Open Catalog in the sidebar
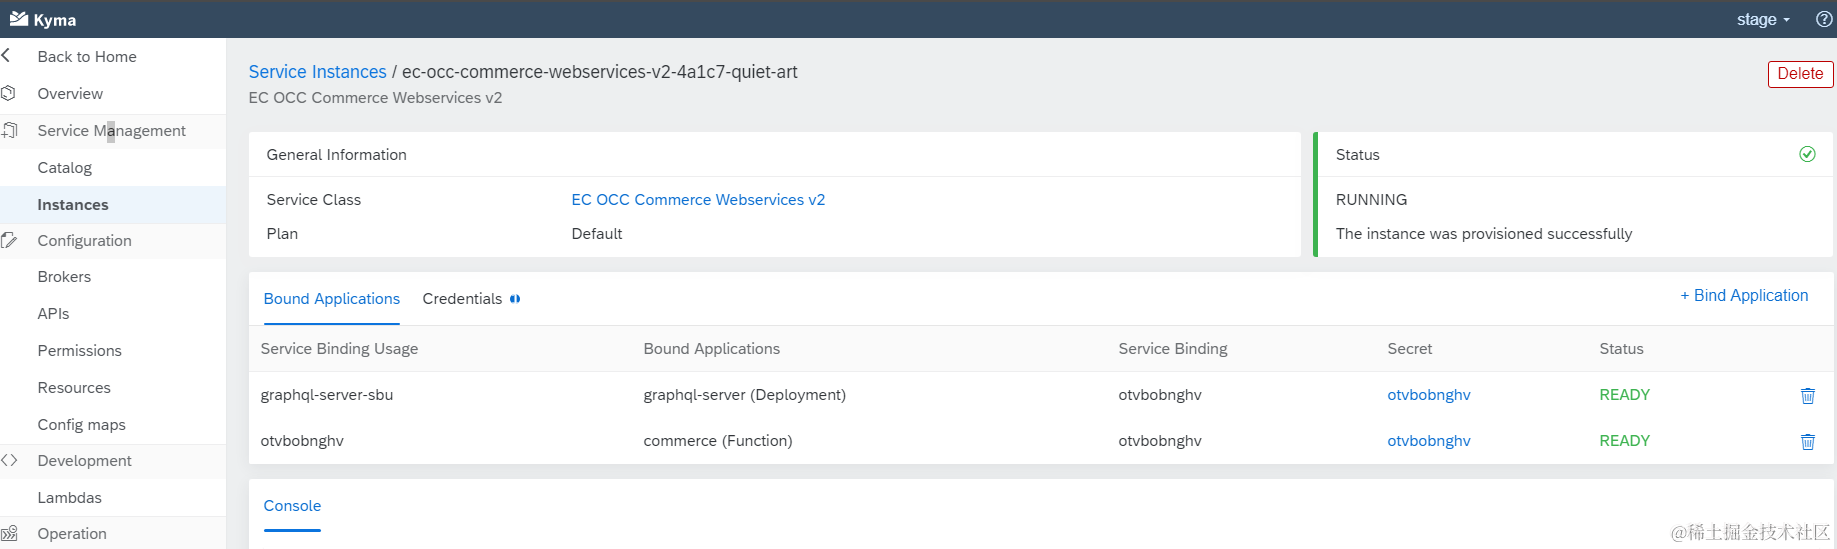The height and width of the screenshot is (549, 1837). pos(65,168)
